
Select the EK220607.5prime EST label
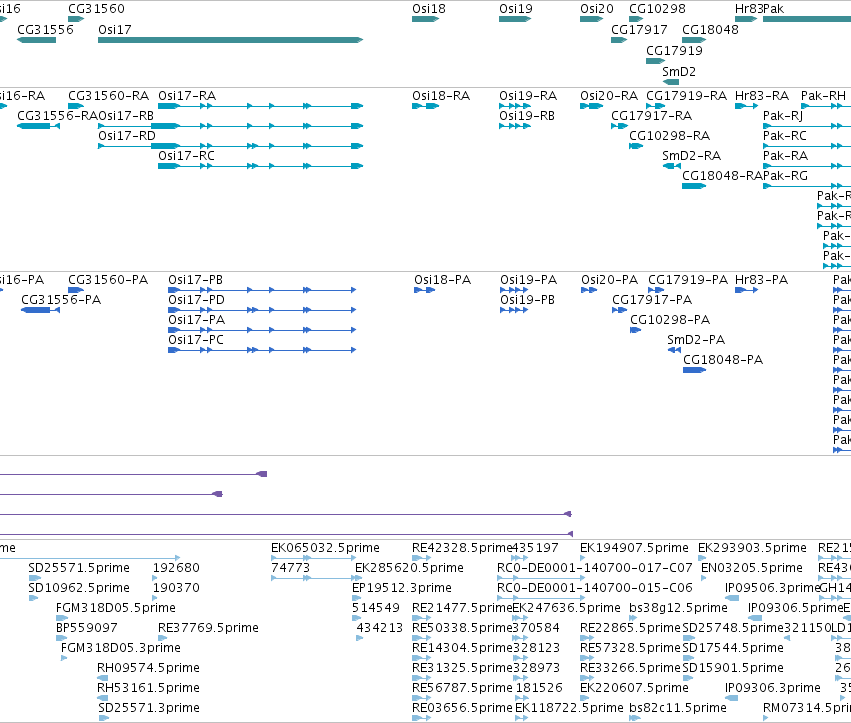point(634,688)
